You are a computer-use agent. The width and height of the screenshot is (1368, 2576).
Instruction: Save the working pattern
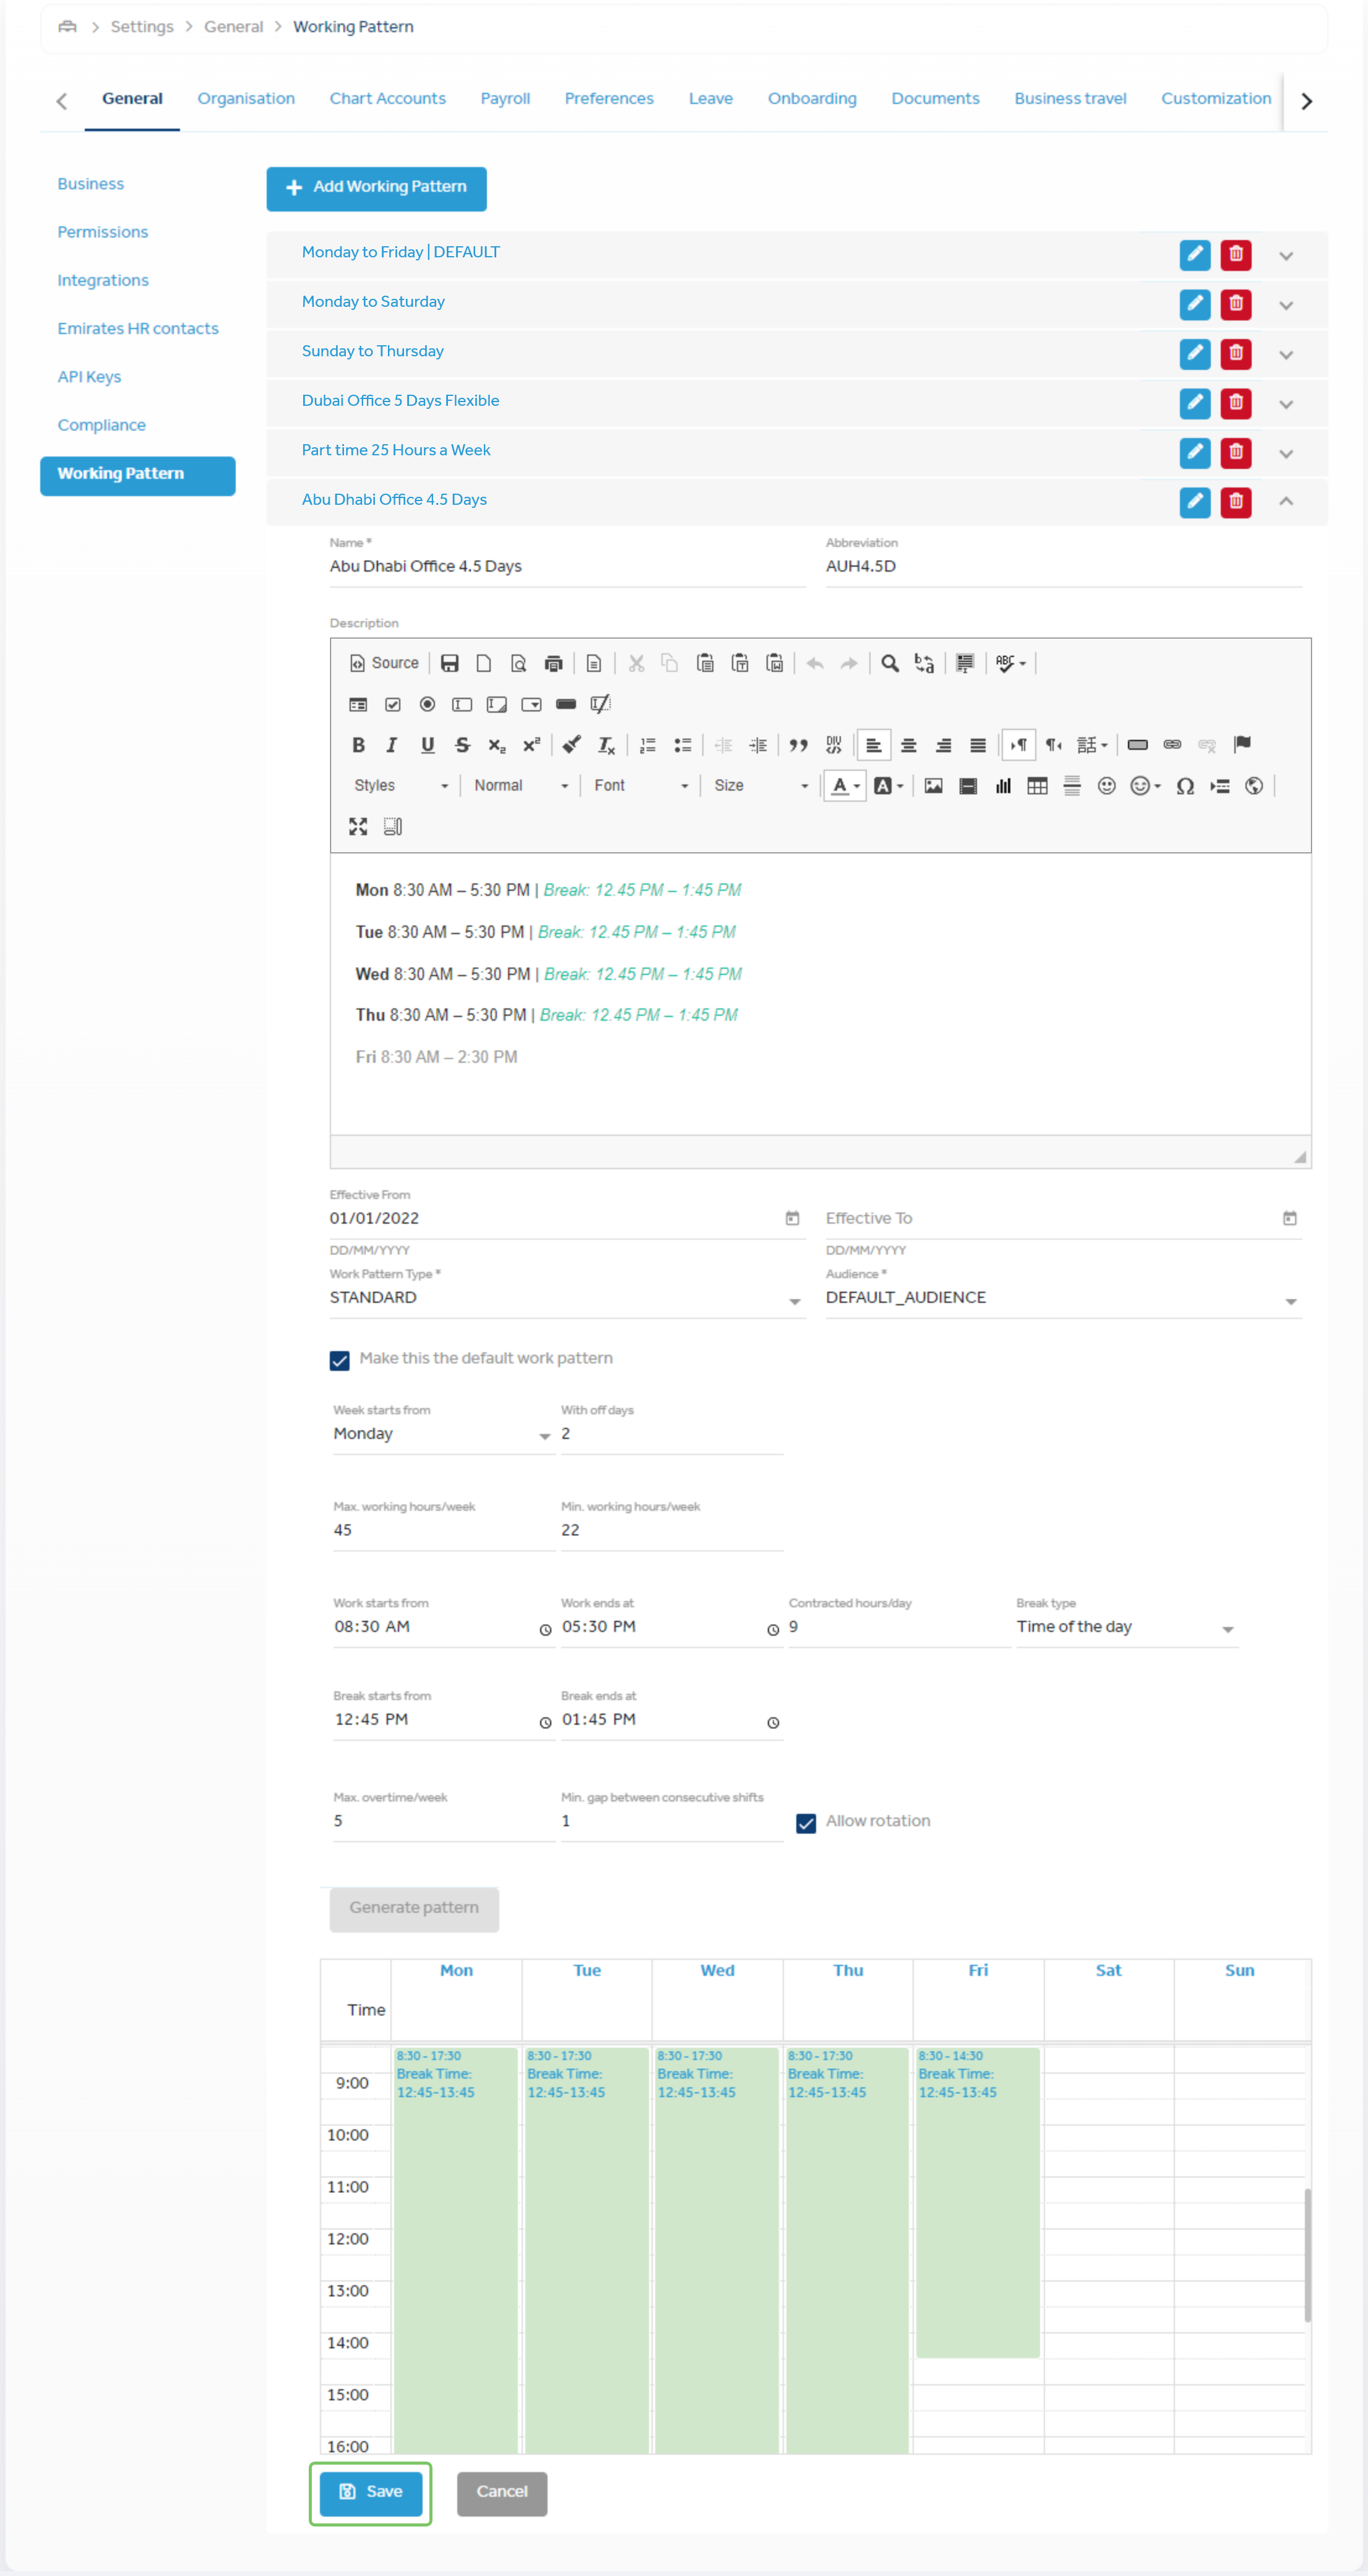coord(371,2492)
